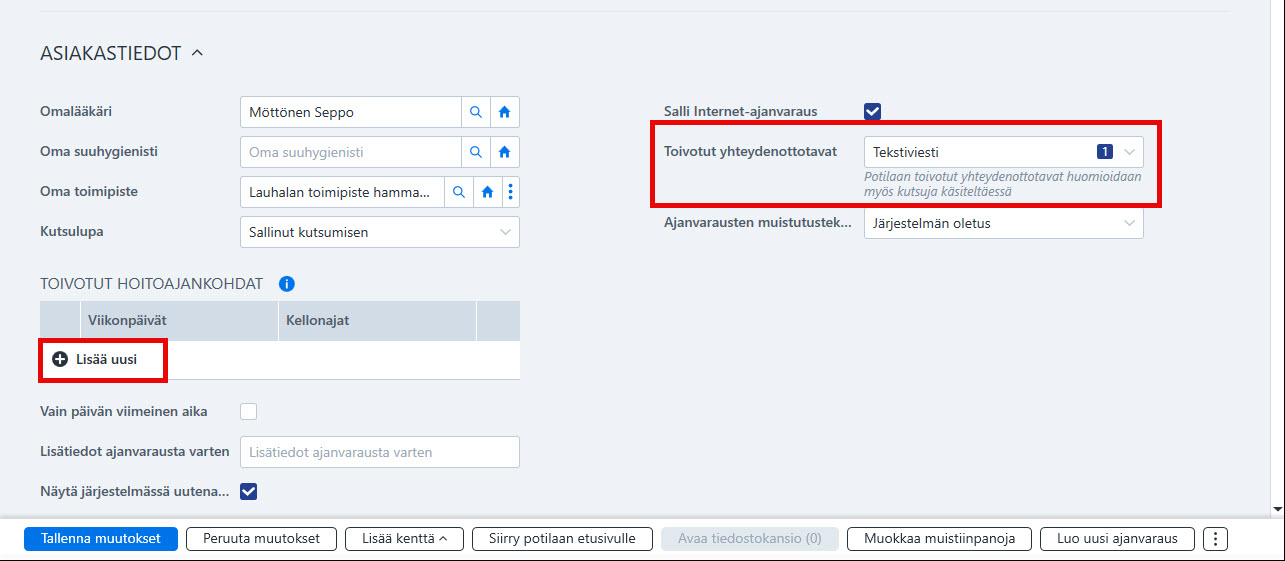This screenshot has height=561, width=1285.
Task: Click Tallenna muutokset button
Action: [101, 538]
